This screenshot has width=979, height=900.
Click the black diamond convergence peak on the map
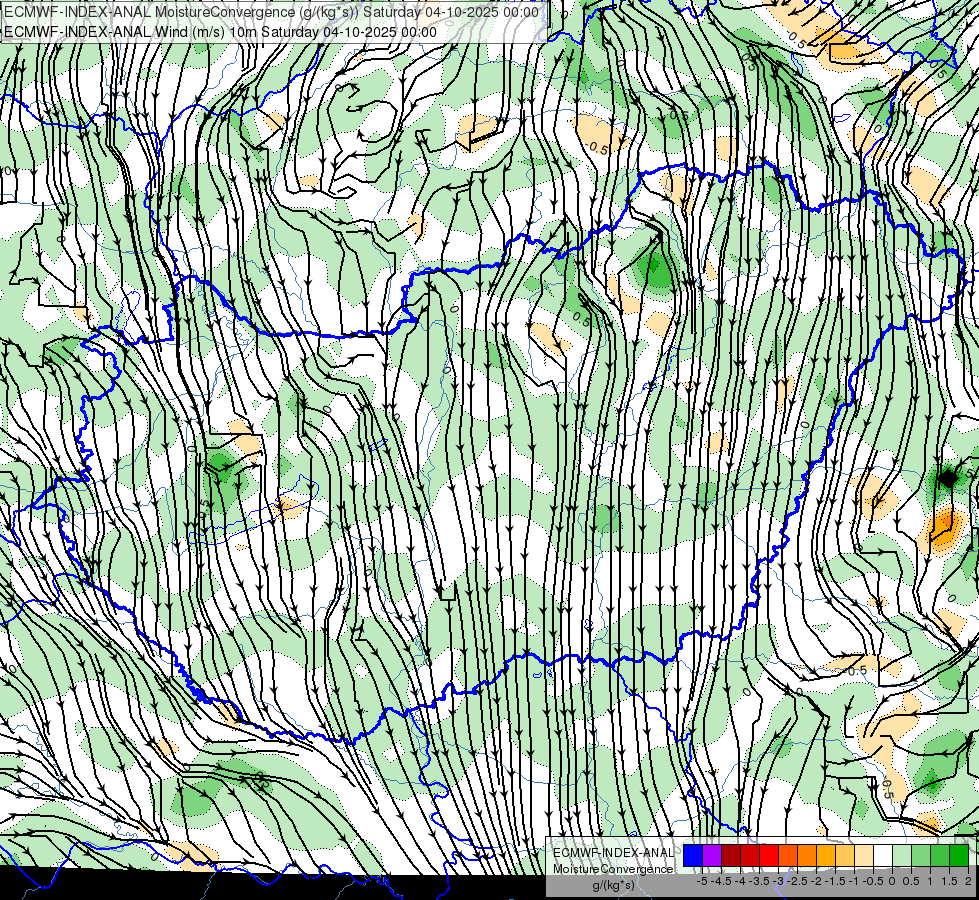click(948, 478)
